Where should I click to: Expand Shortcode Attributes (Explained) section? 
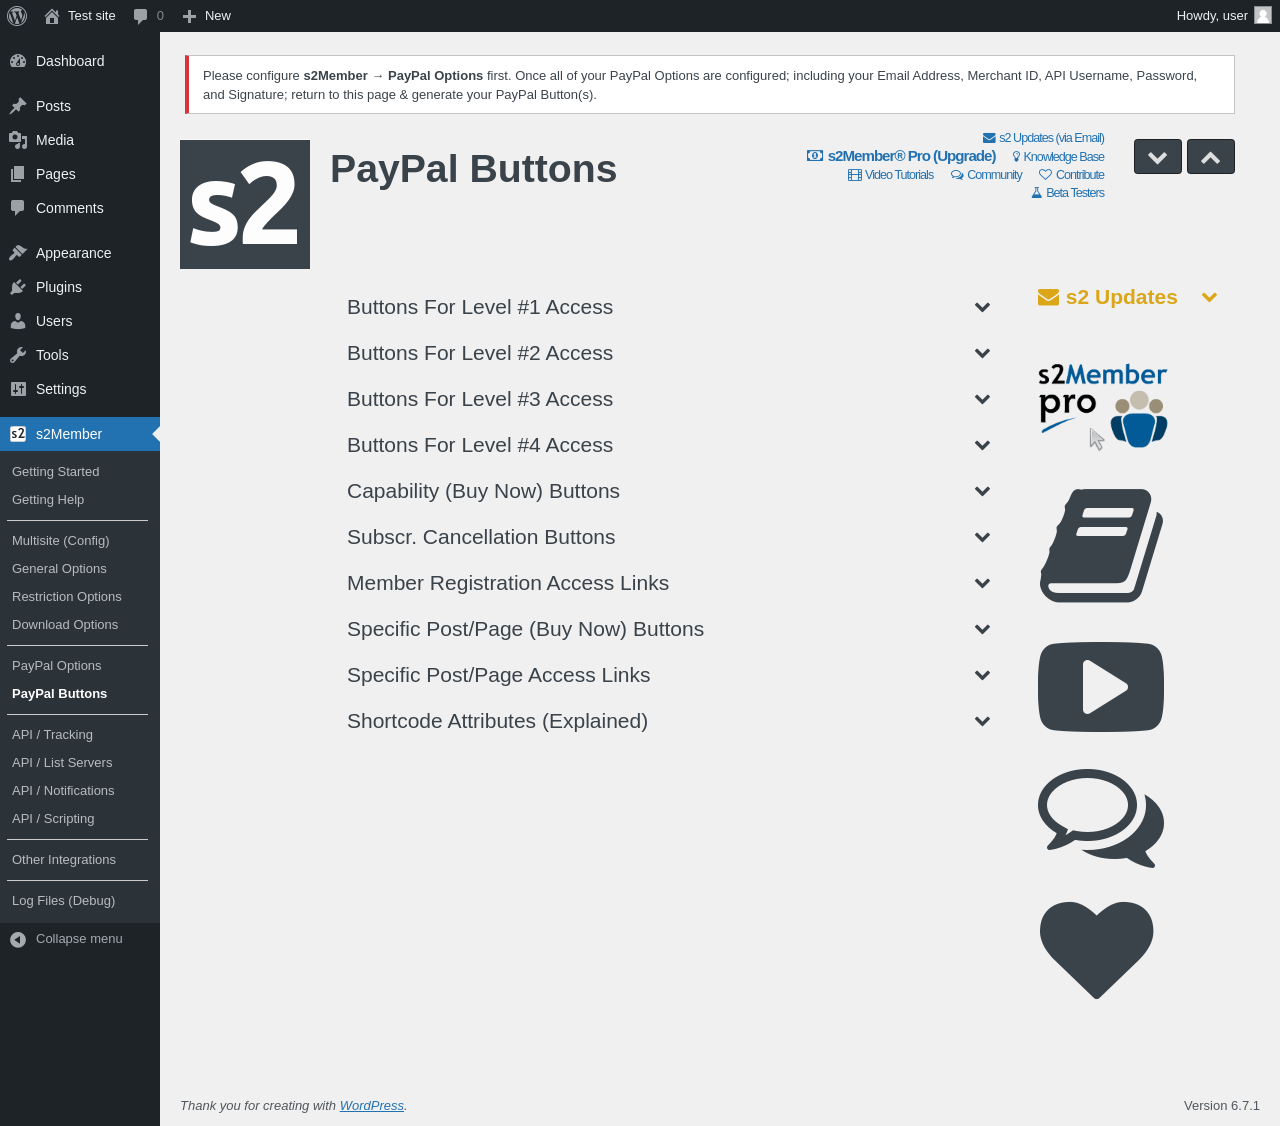(669, 721)
